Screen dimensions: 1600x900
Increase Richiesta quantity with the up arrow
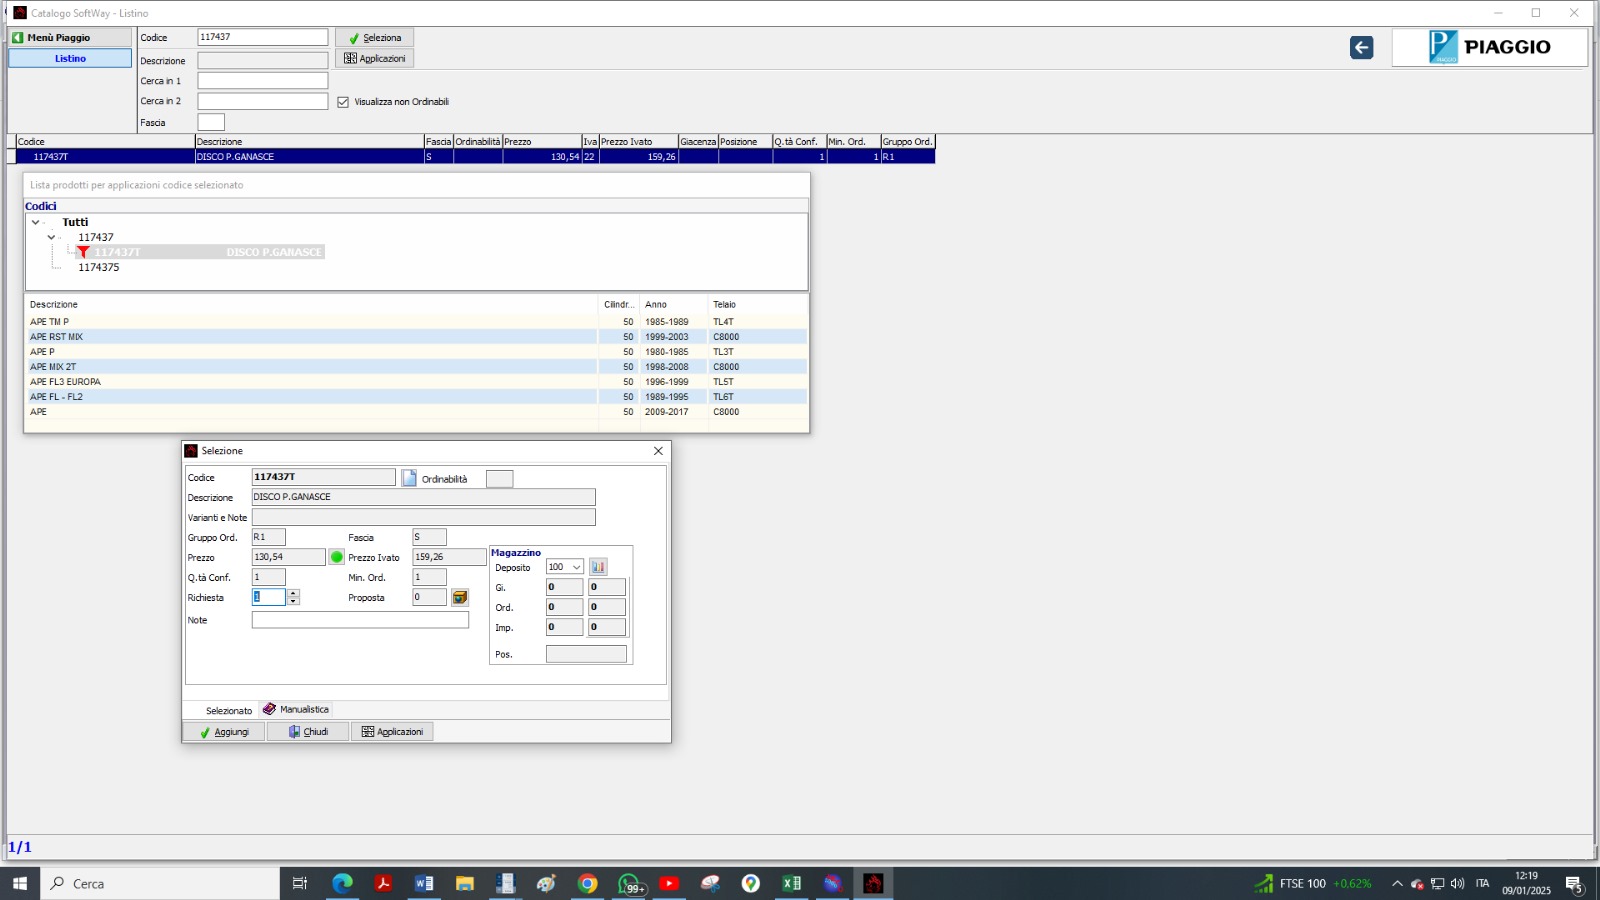tap(293, 593)
